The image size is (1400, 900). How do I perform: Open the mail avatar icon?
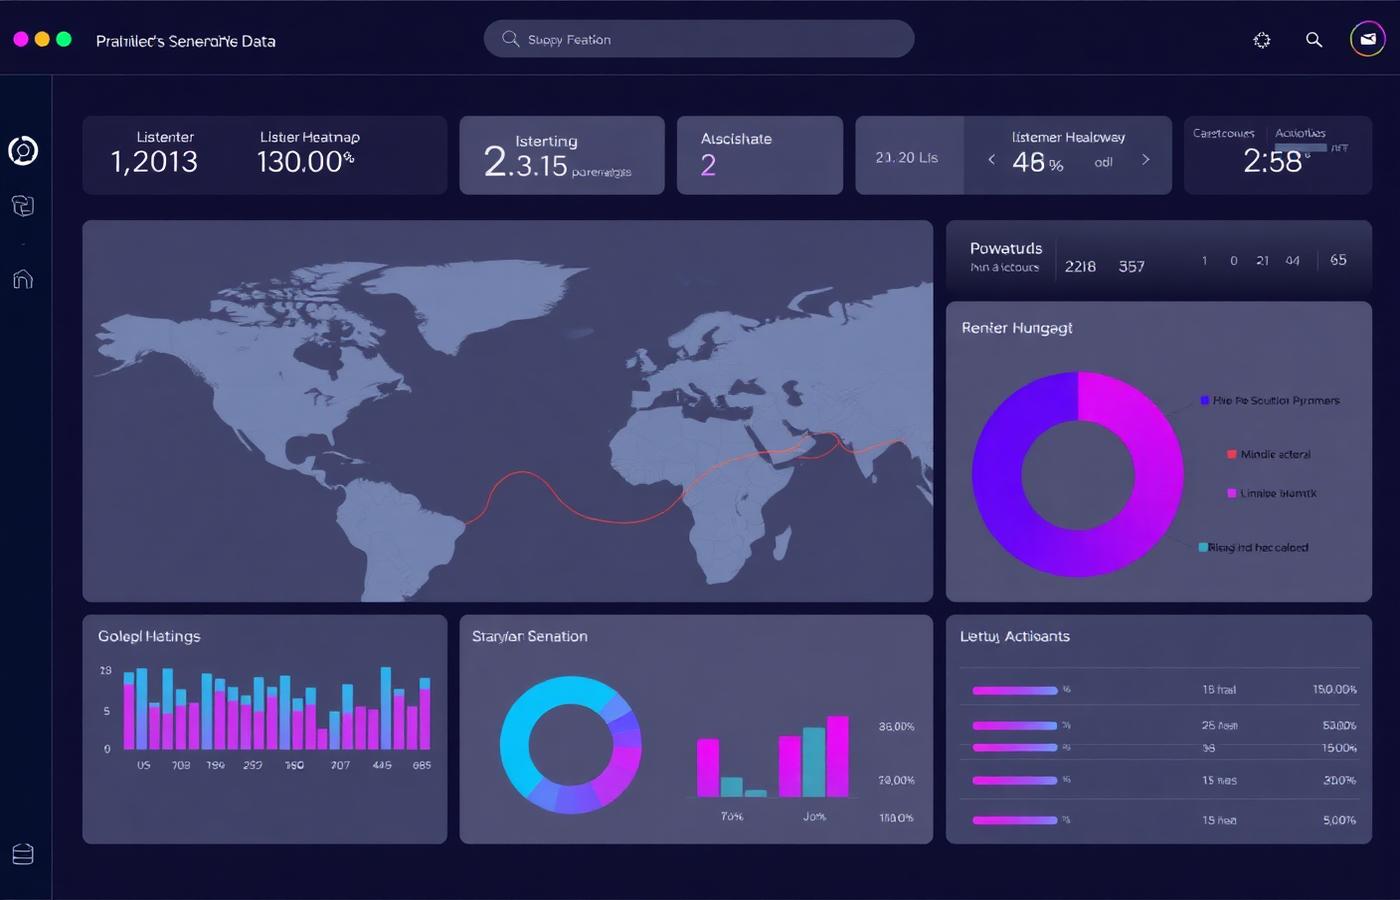[x=1368, y=39]
